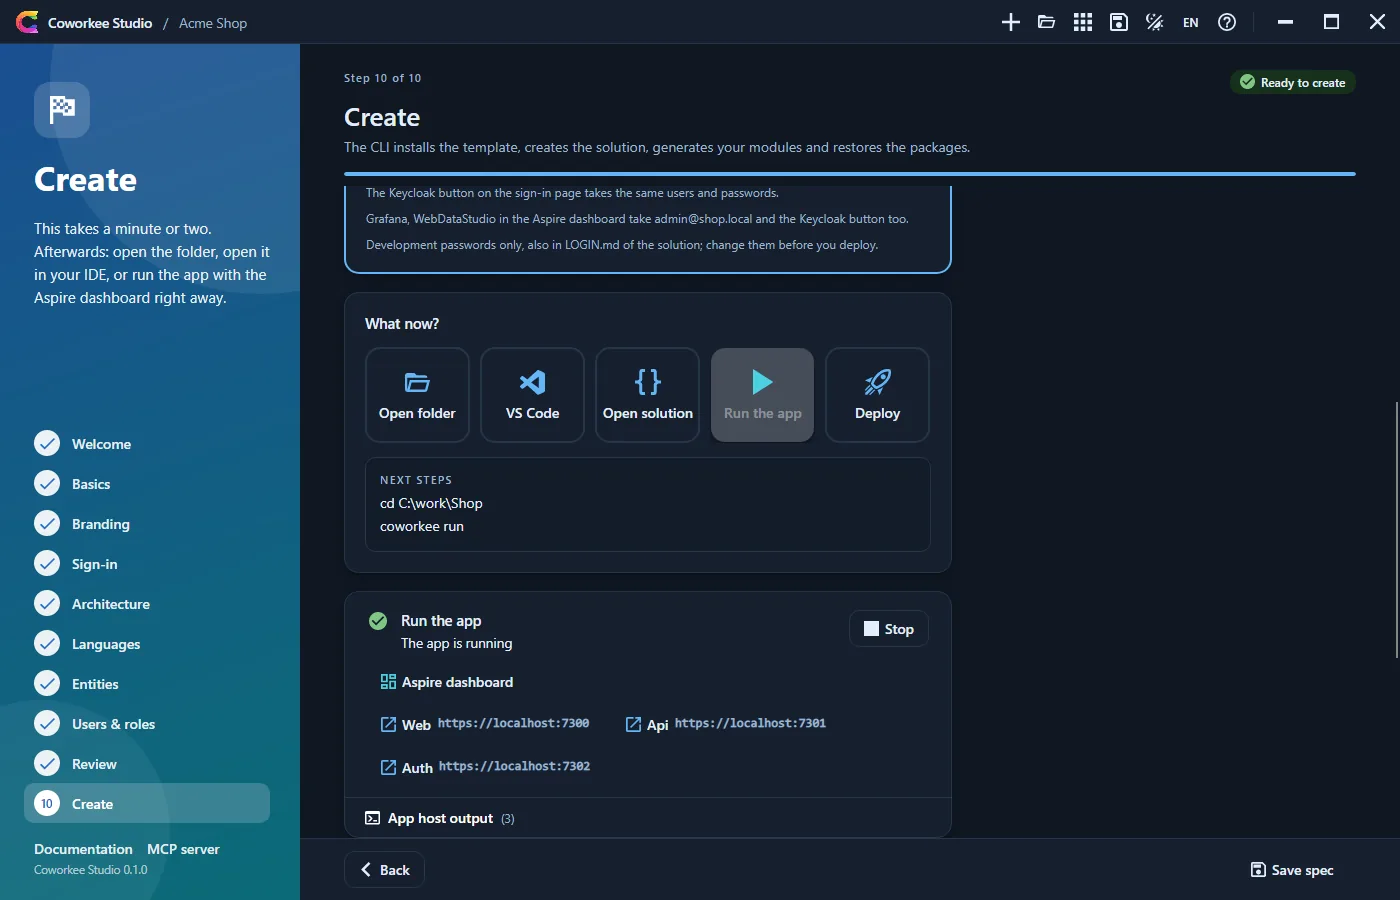1400x900 pixels.
Task: Open the folder icon in the title bar
Action: (1047, 22)
